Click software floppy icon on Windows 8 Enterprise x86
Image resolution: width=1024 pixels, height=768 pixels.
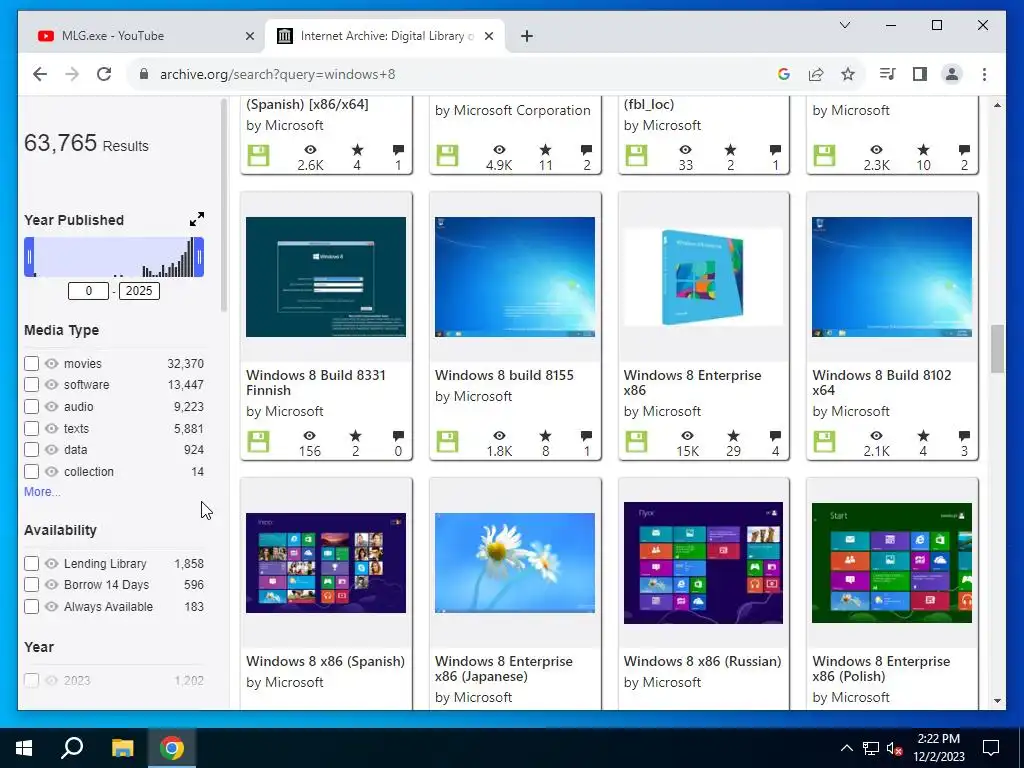point(635,441)
